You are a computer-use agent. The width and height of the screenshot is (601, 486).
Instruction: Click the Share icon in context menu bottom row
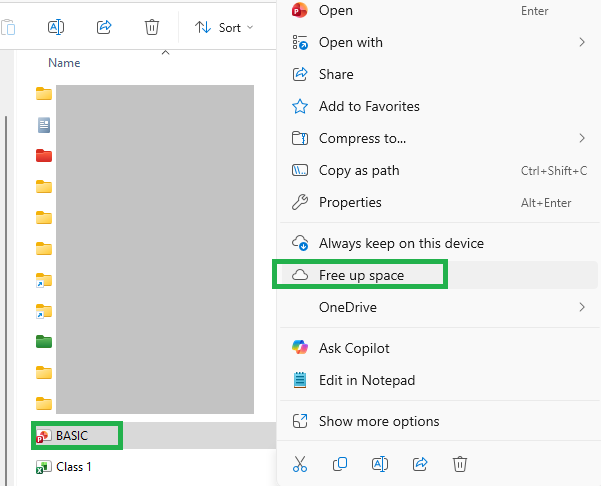click(420, 464)
